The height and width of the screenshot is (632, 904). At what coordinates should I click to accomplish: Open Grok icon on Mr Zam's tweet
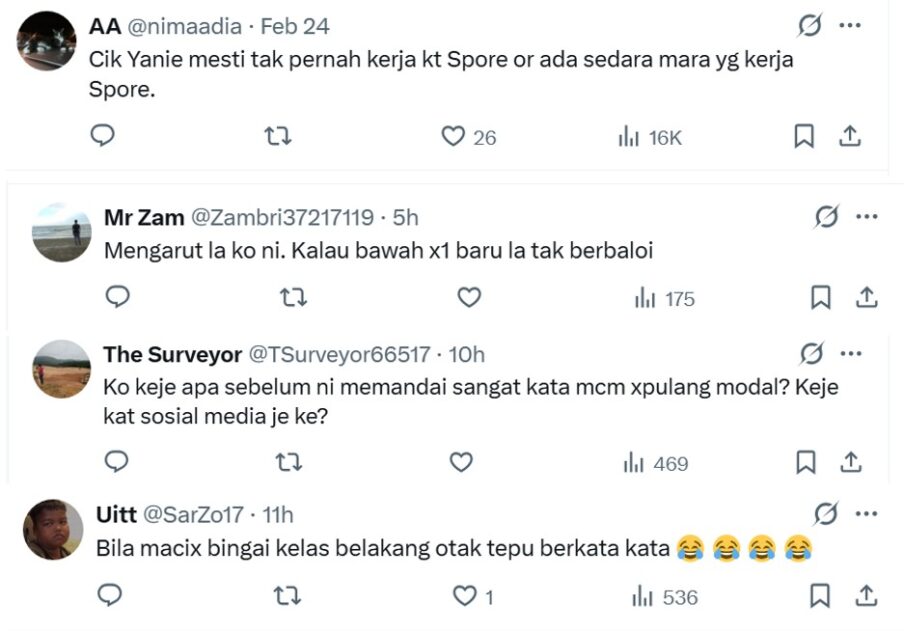(x=826, y=217)
